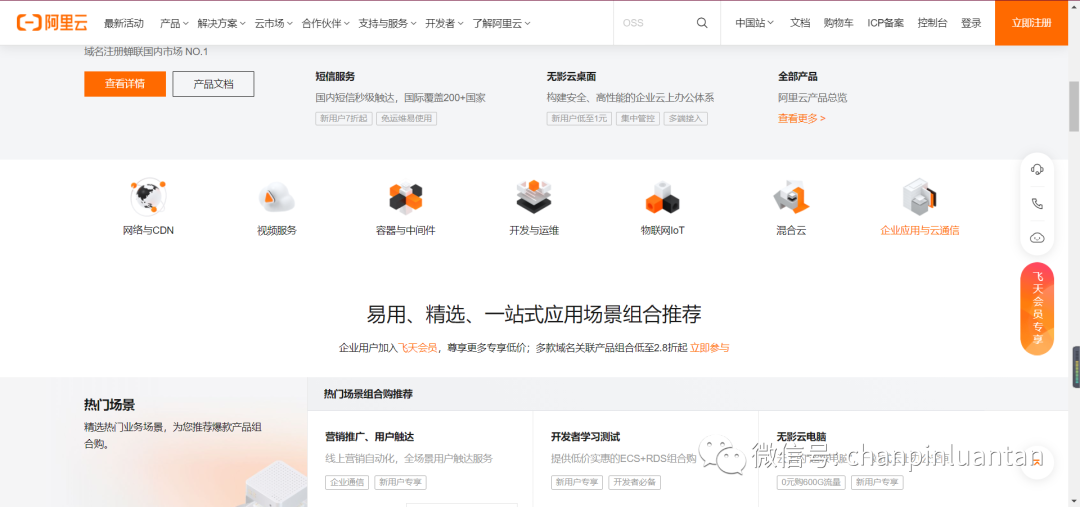Open the 物联网IoT category icon
Screen dimensions: 1080x507
(663, 197)
